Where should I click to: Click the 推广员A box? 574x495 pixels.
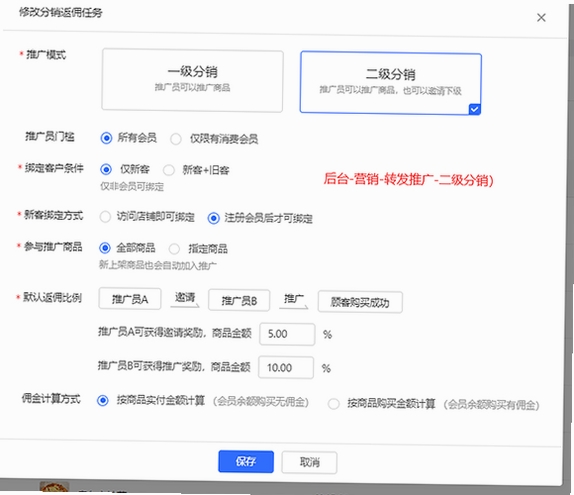click(130, 299)
